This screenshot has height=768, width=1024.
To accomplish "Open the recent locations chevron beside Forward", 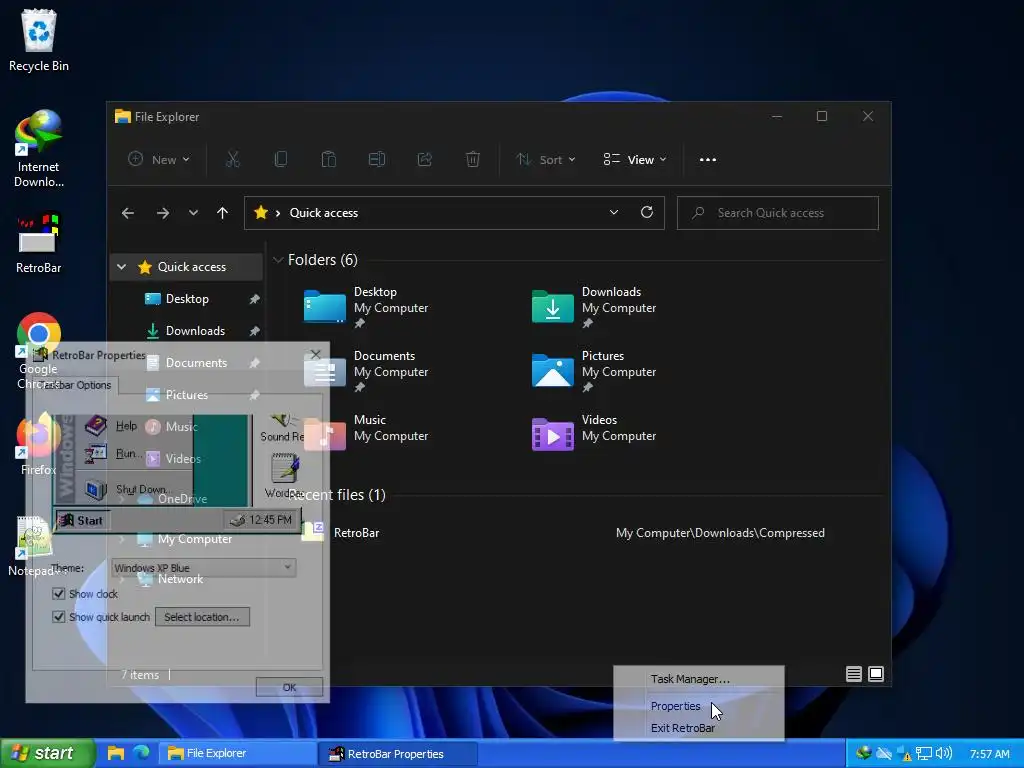I will 193,213.
